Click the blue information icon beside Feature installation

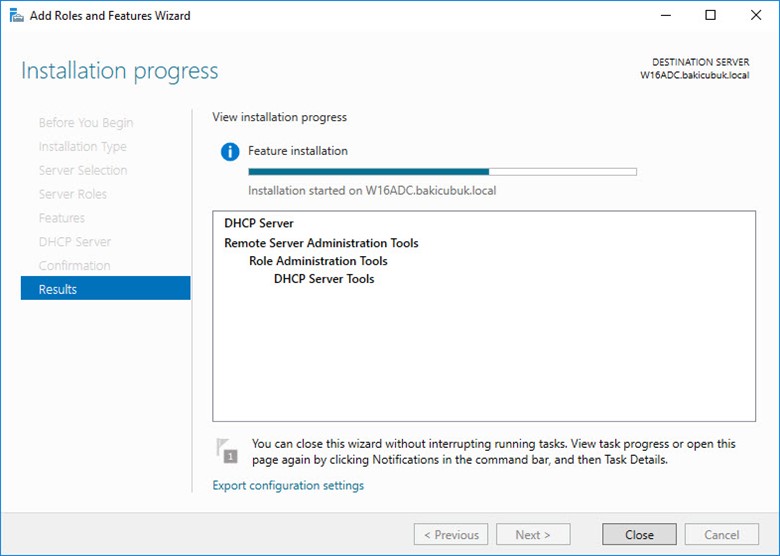[230, 152]
